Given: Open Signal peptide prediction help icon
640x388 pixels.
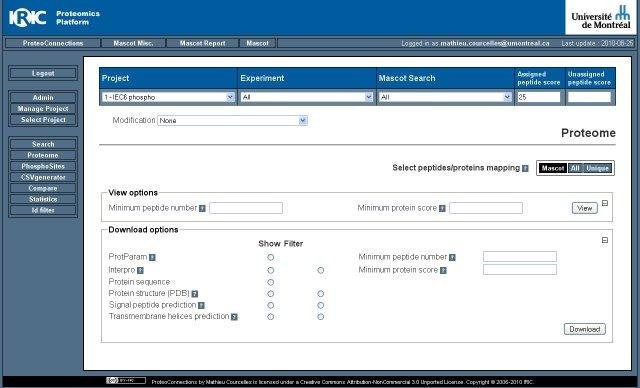Looking at the screenshot, I should click(201, 305).
